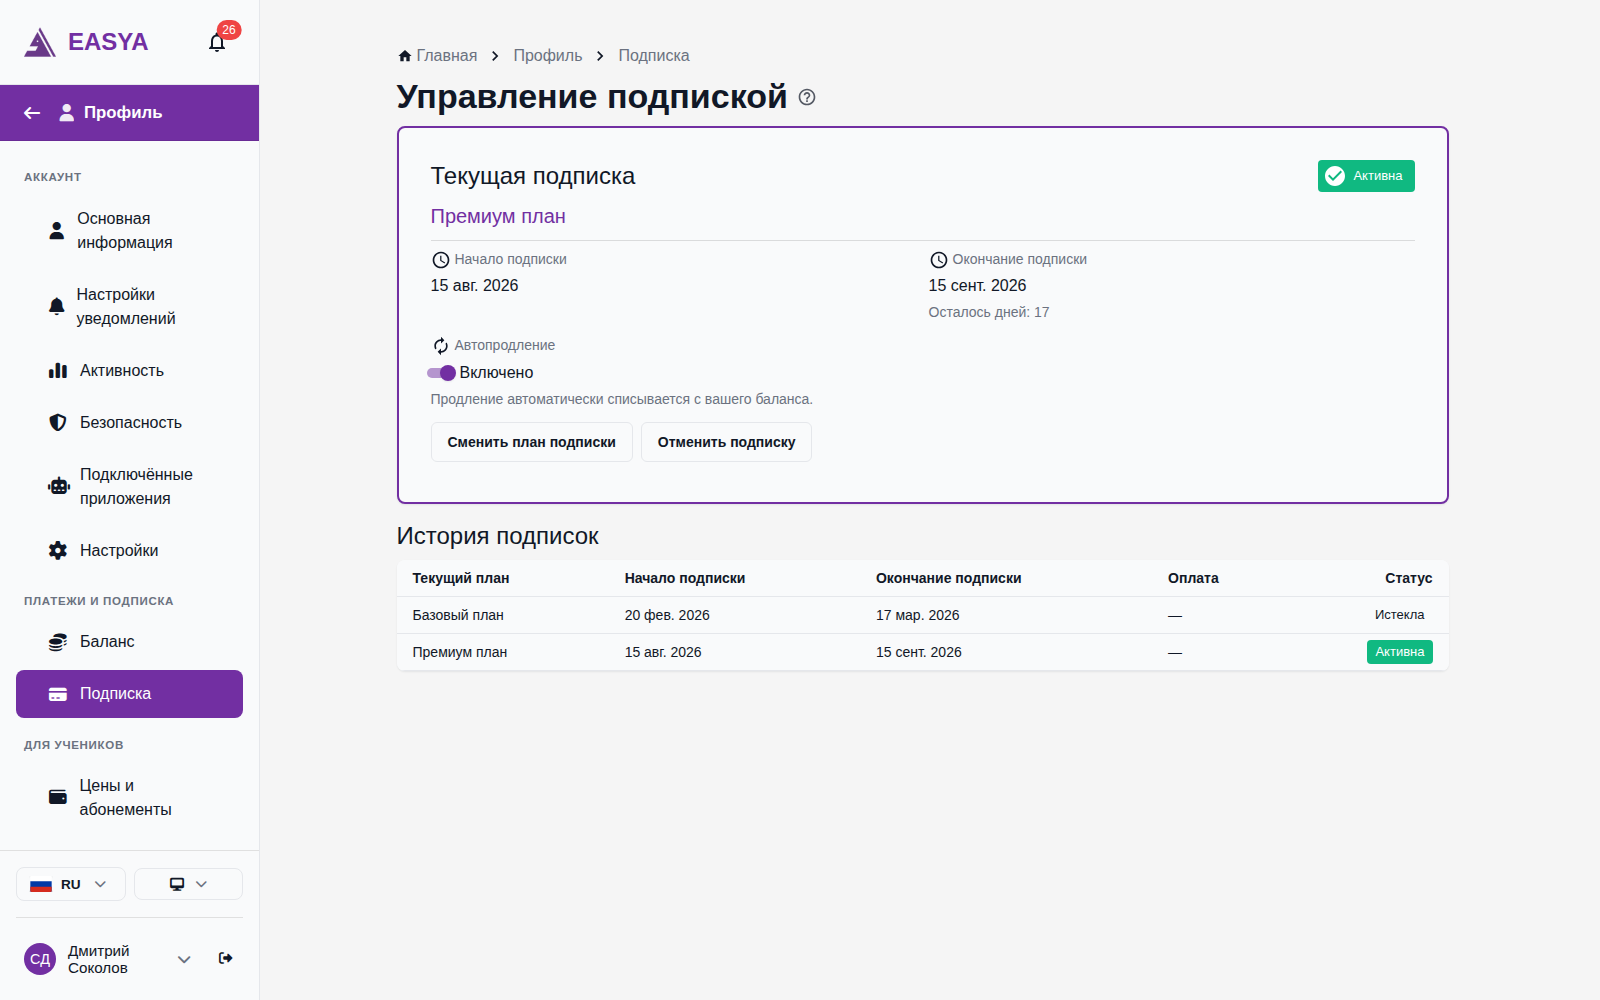1600x1000 pixels.
Task: Open the Активность menu item
Action: click(x=129, y=371)
